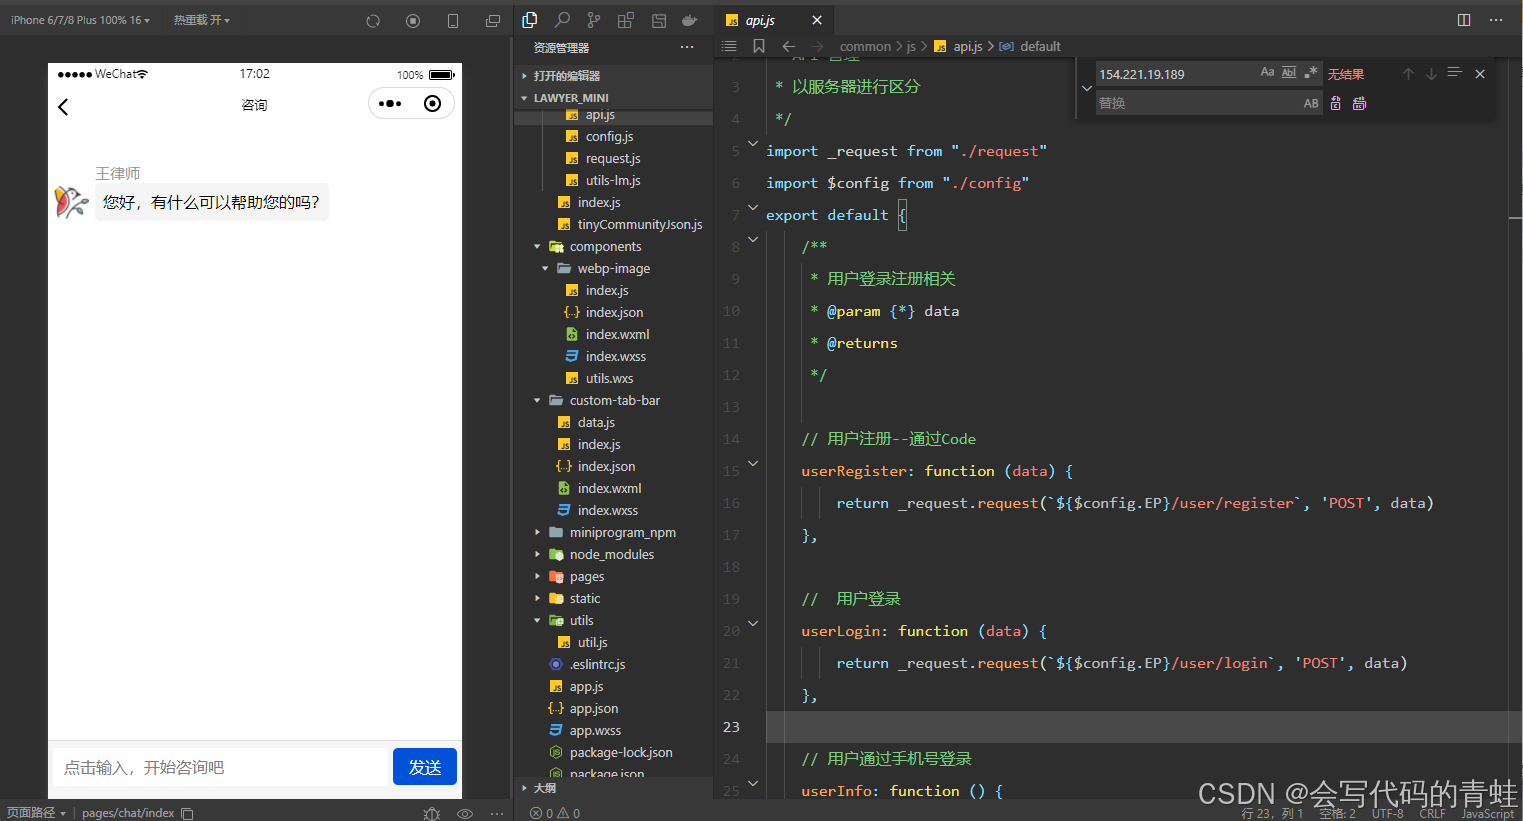Go to next match arrow in find widget
Screen dimensions: 1523x821
(x=1431, y=74)
